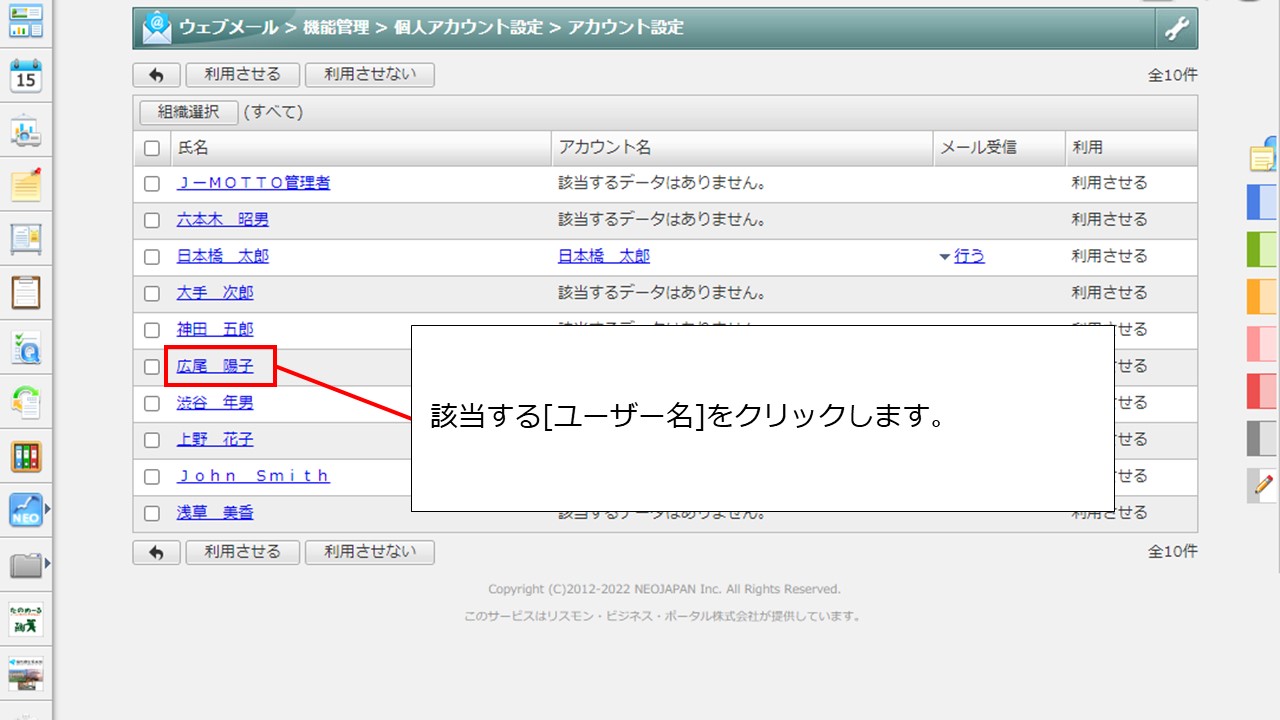The width and height of the screenshot is (1280, 720).
Task: Expand the NEO sidebar icon submenu
Action: pyautogui.click(x=47, y=510)
